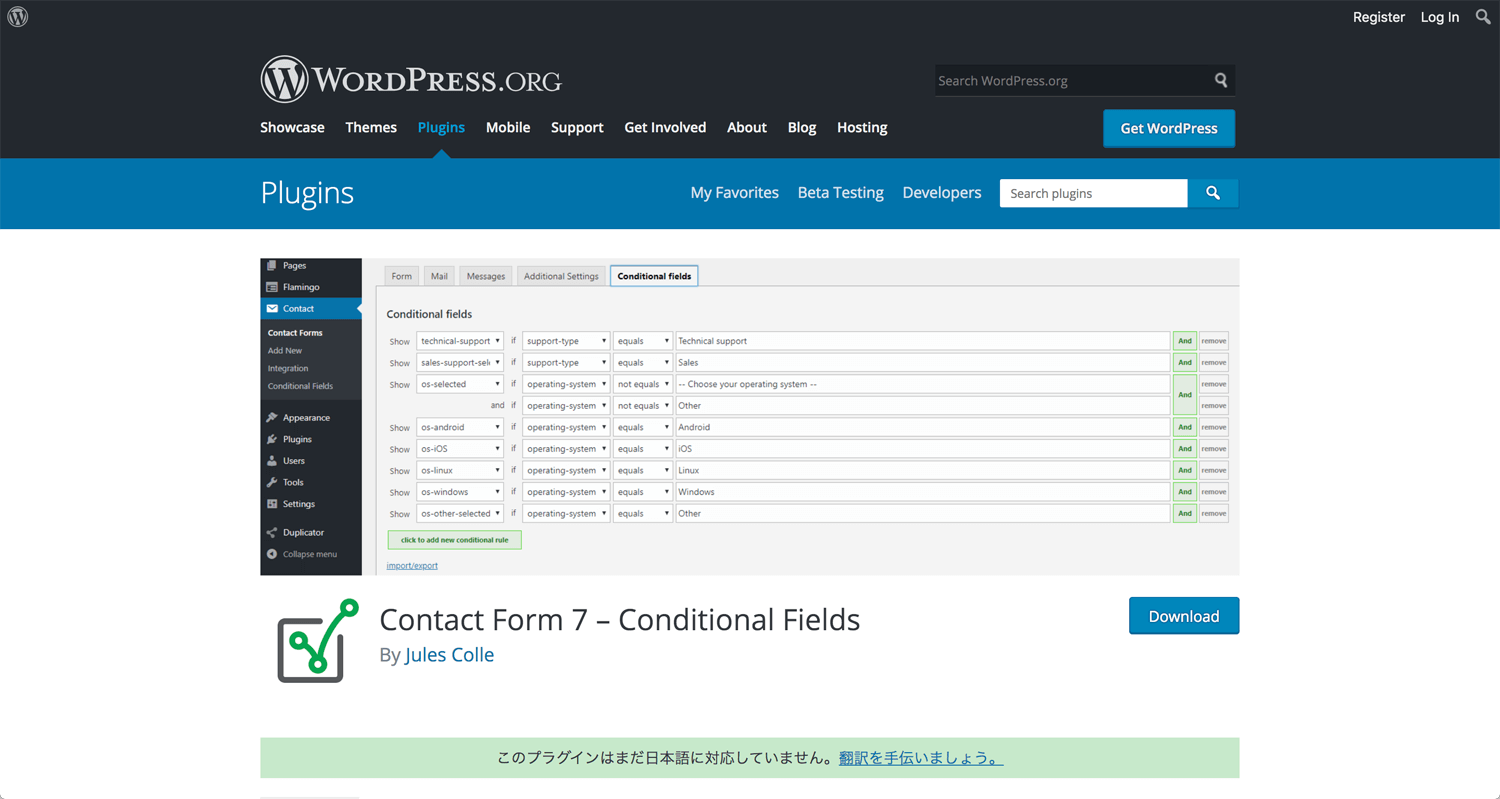1500x799 pixels.
Task: Switch to the Form tab
Action: 402,276
